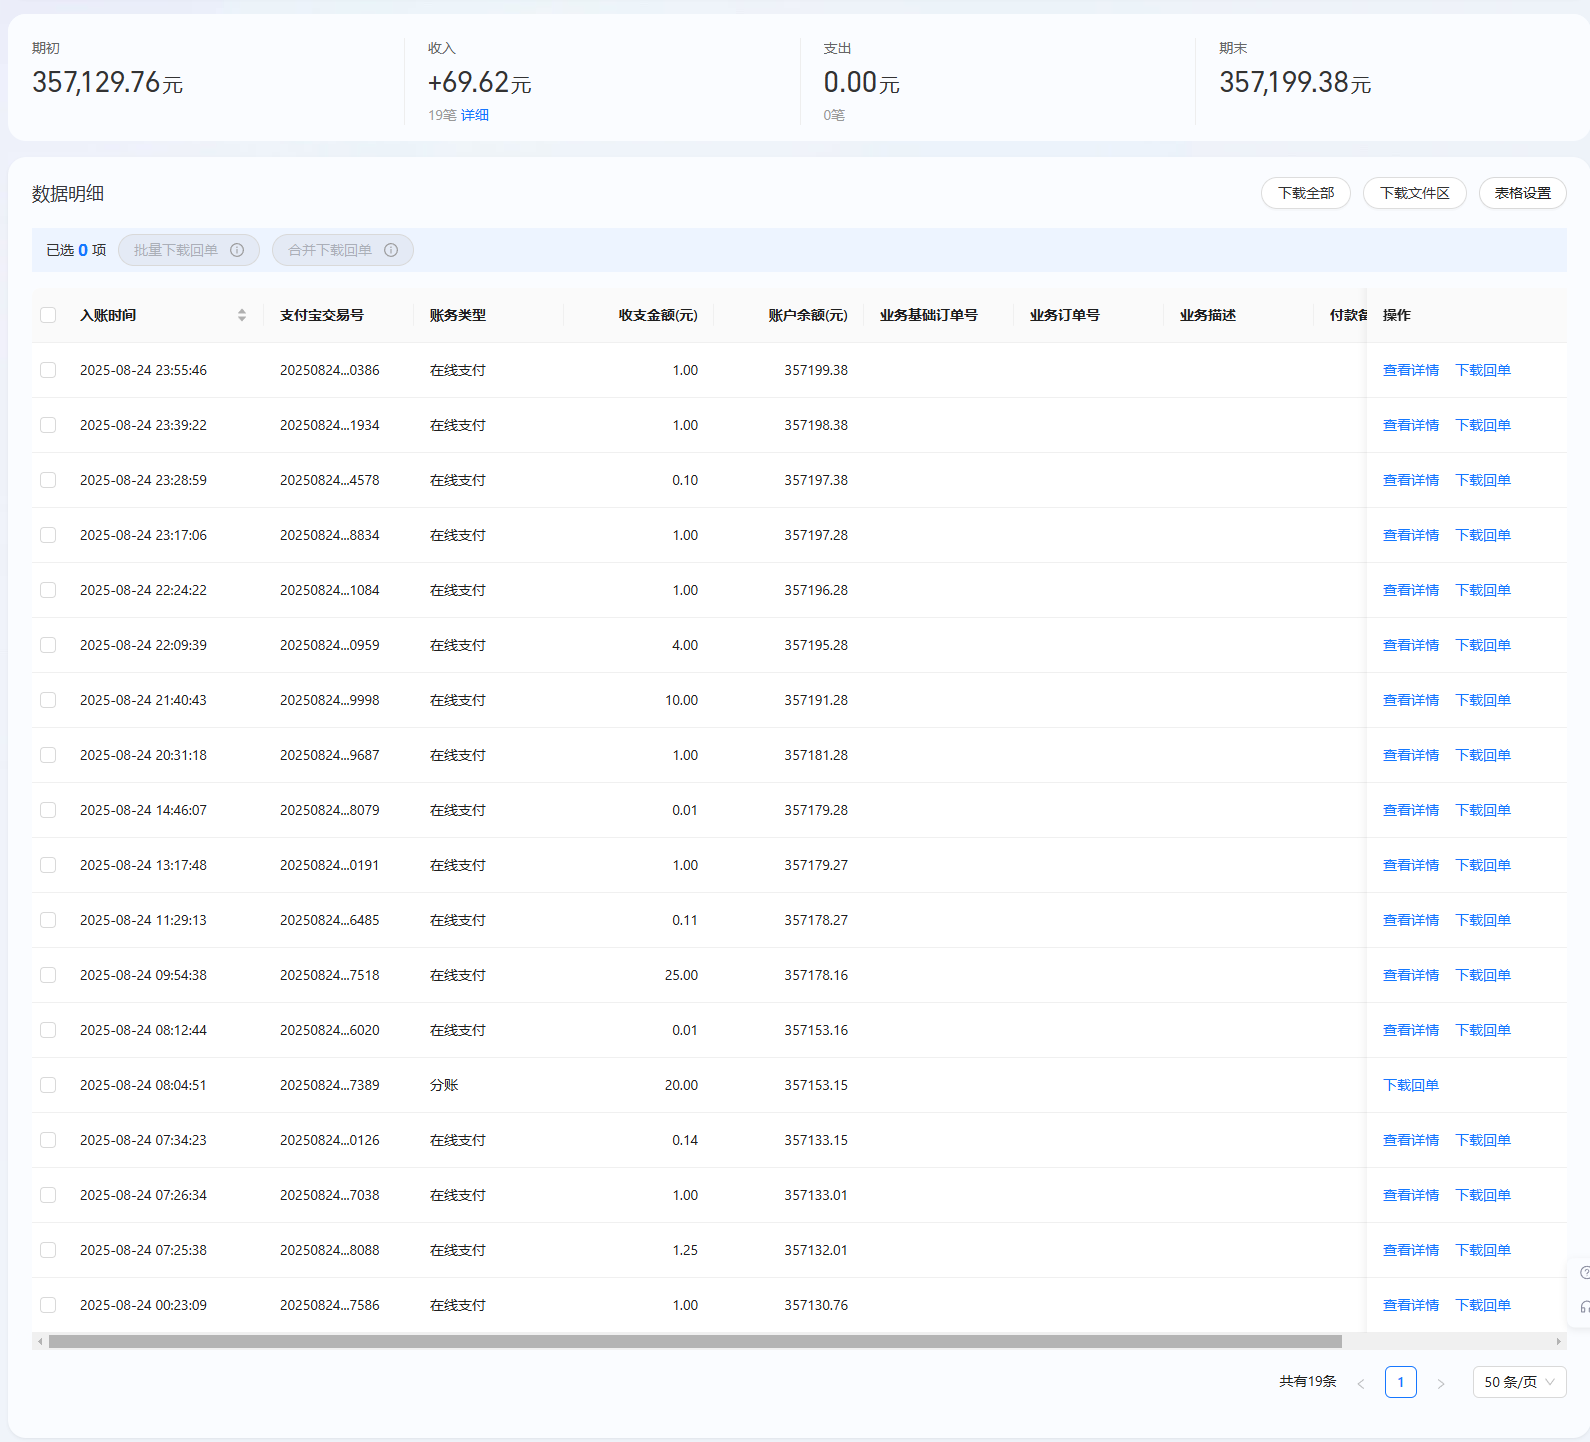Screen dimensions: 1590x1442
Task: Open the 50 条/页 page size dropdown
Action: [x=1518, y=1382]
